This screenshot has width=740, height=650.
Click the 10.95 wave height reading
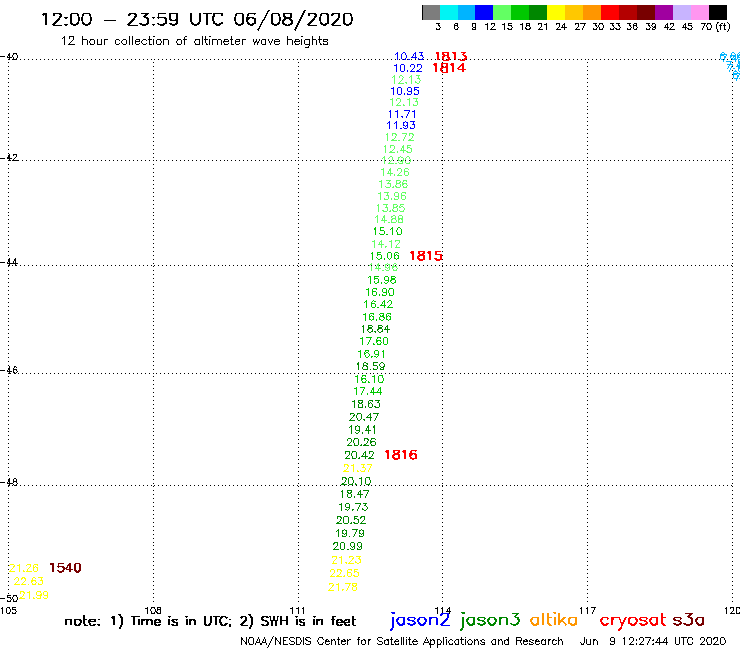(x=405, y=91)
